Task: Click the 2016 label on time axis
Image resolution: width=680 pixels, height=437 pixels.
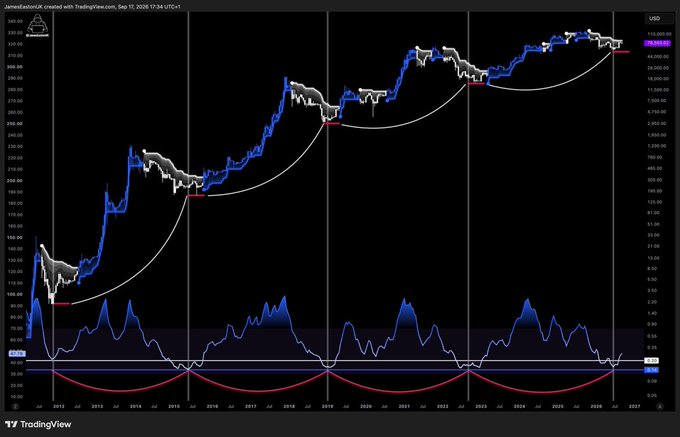Action: [x=212, y=407]
